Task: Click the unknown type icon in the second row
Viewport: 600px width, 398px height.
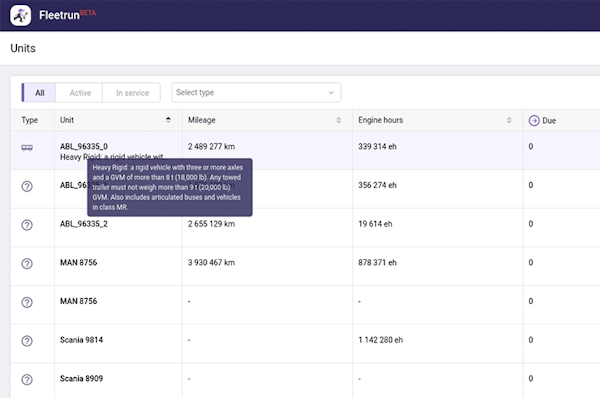Action: pyautogui.click(x=27, y=186)
